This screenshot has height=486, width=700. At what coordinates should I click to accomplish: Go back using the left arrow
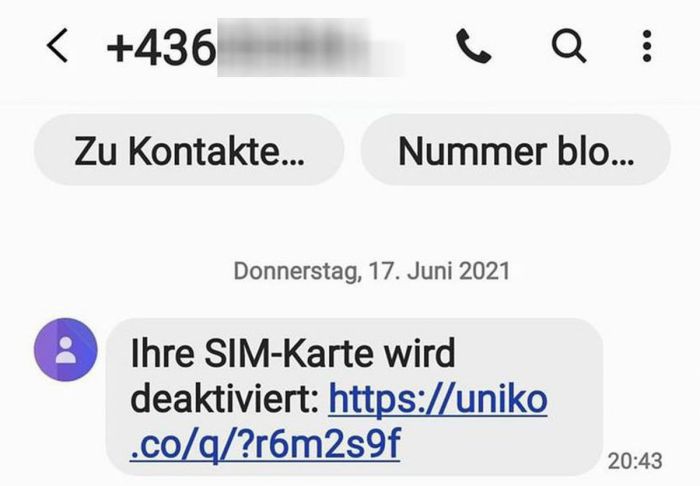tap(58, 45)
